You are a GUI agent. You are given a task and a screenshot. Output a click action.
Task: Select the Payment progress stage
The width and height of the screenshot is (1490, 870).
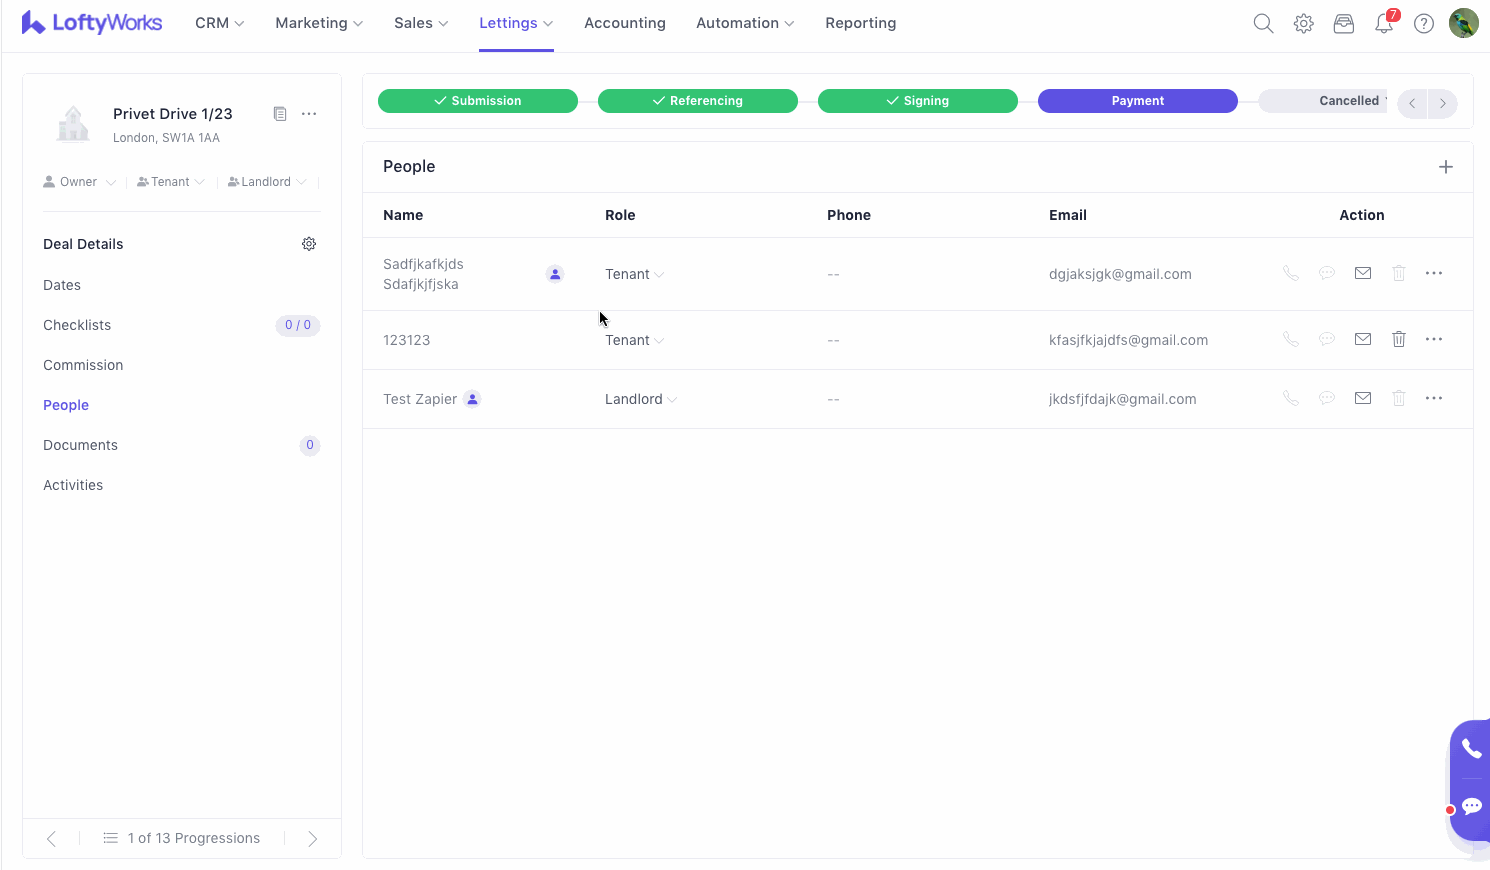[1137, 101]
